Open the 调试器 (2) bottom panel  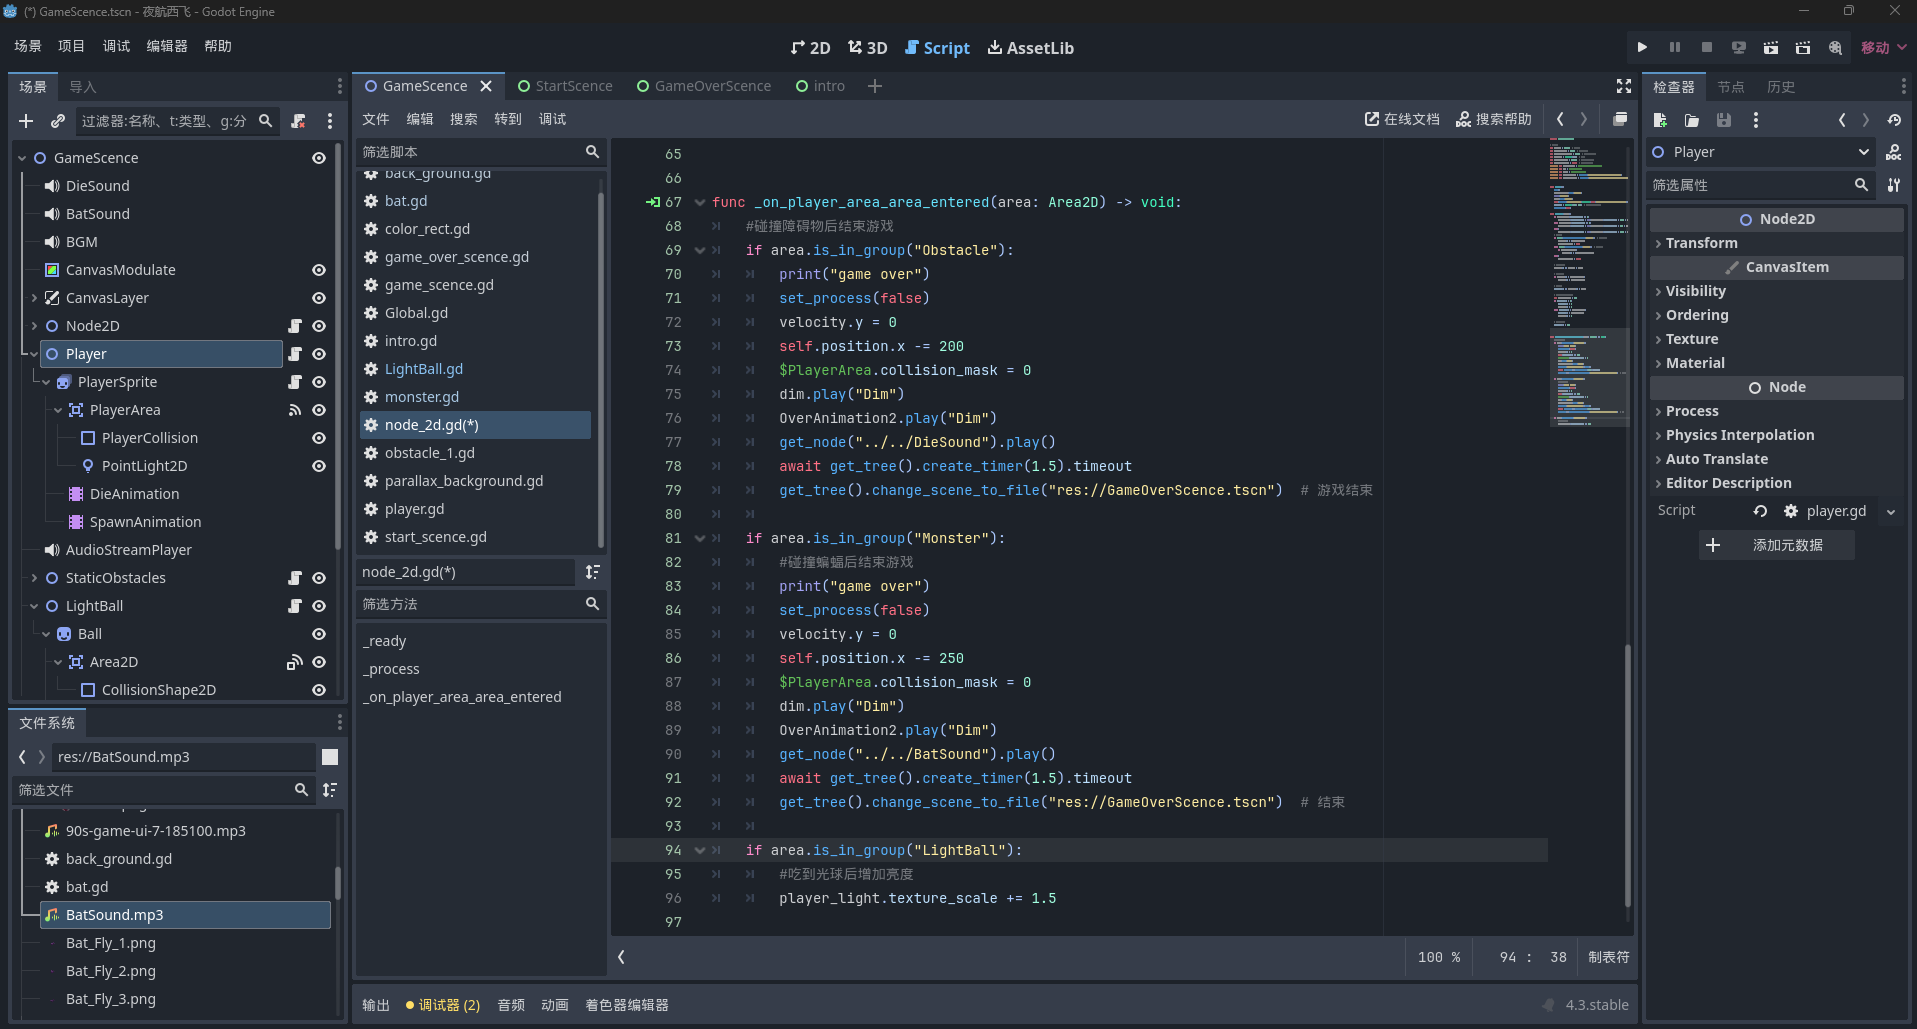(x=443, y=1005)
